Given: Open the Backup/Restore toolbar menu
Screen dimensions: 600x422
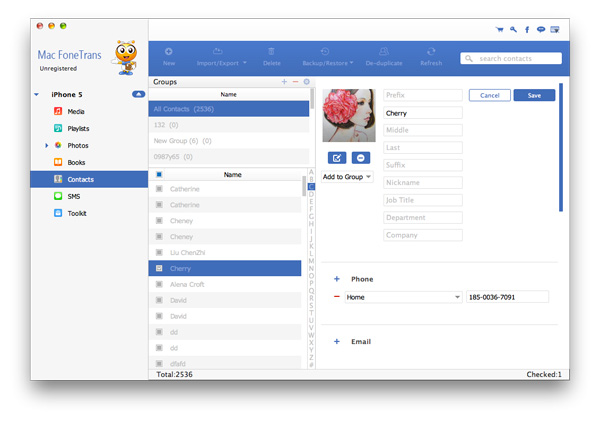Looking at the screenshot, I should click(x=327, y=57).
